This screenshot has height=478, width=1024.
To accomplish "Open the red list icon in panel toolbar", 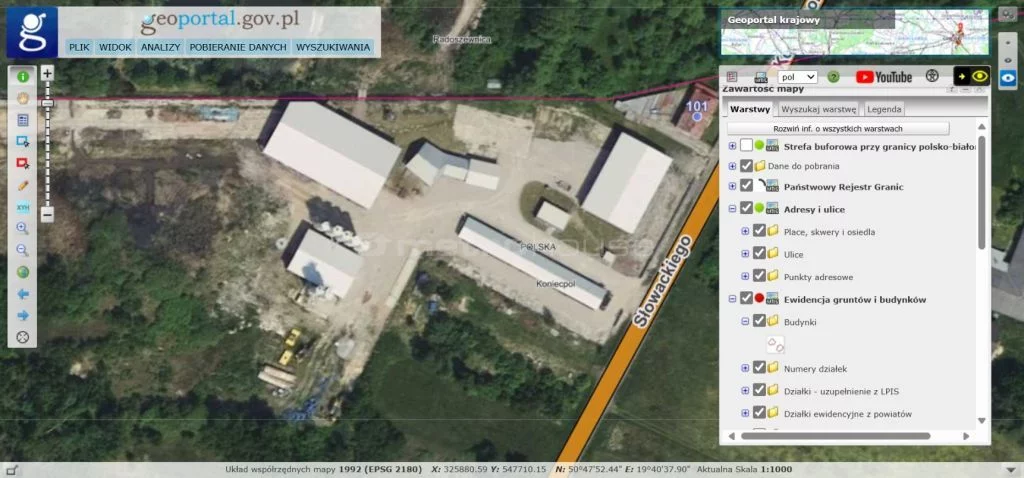I will [731, 77].
